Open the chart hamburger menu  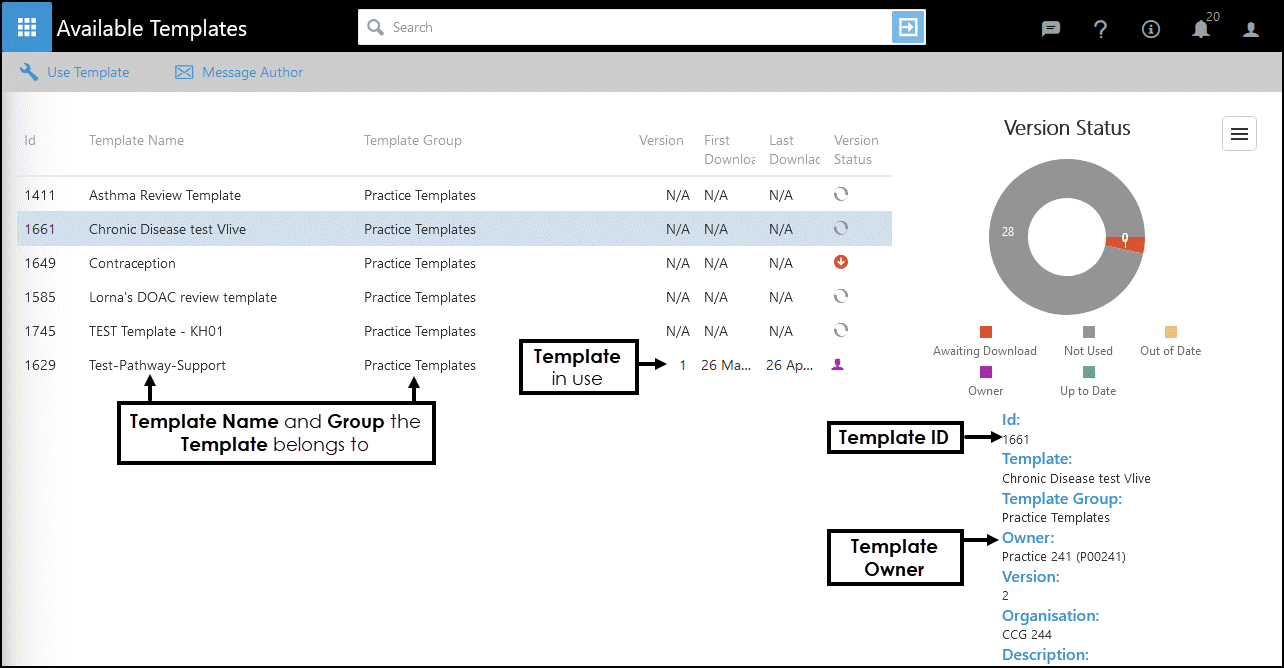1239,134
